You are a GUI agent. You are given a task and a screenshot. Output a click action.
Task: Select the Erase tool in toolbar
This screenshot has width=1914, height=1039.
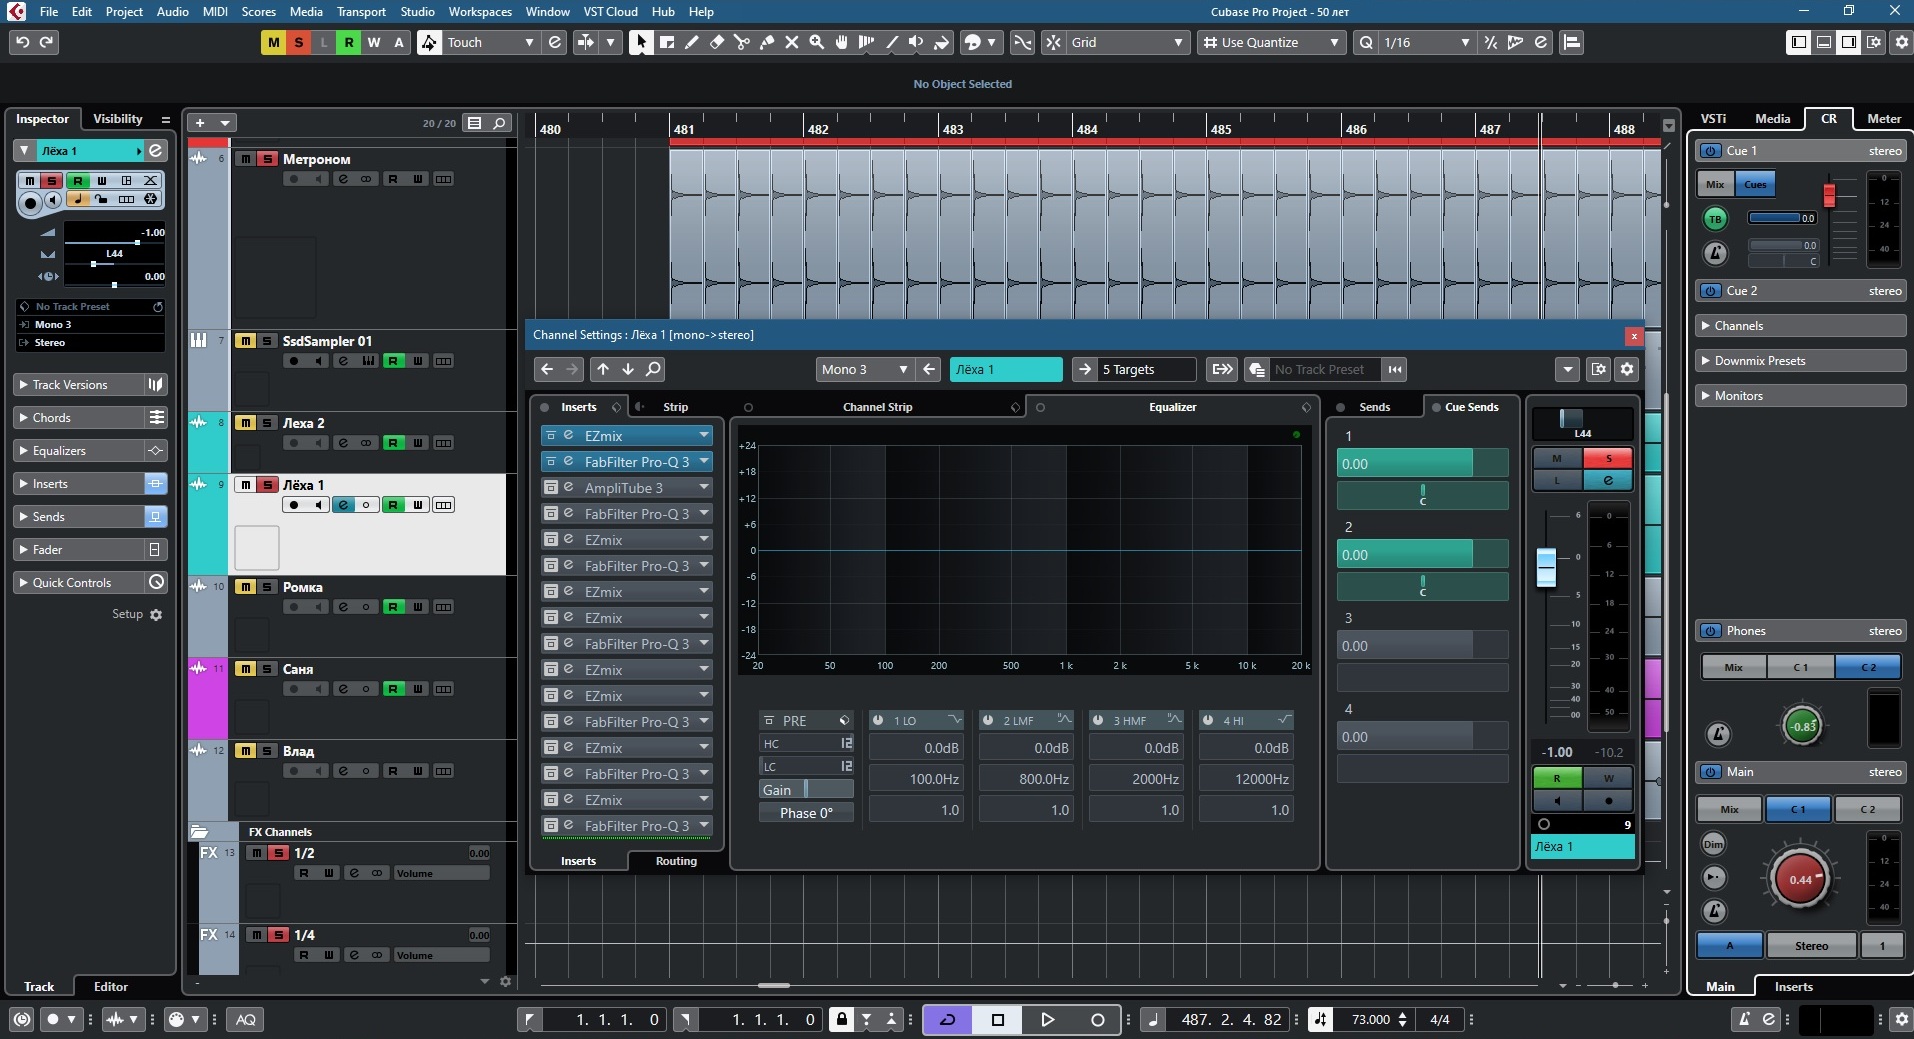point(716,42)
